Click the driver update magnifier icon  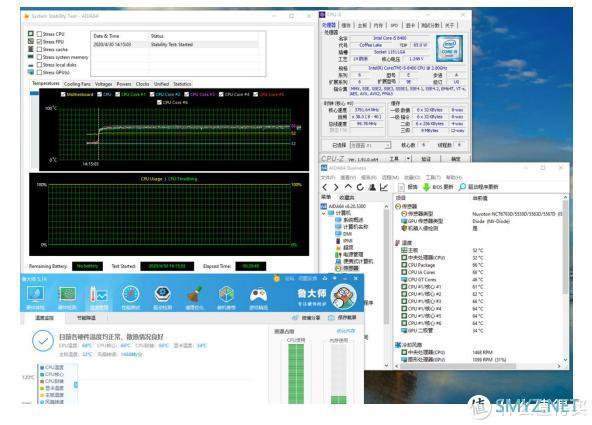(x=462, y=187)
